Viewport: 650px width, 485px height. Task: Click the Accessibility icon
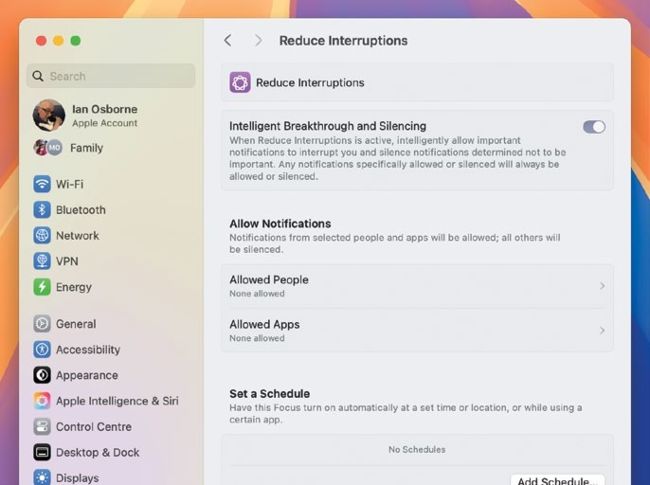tap(42, 349)
